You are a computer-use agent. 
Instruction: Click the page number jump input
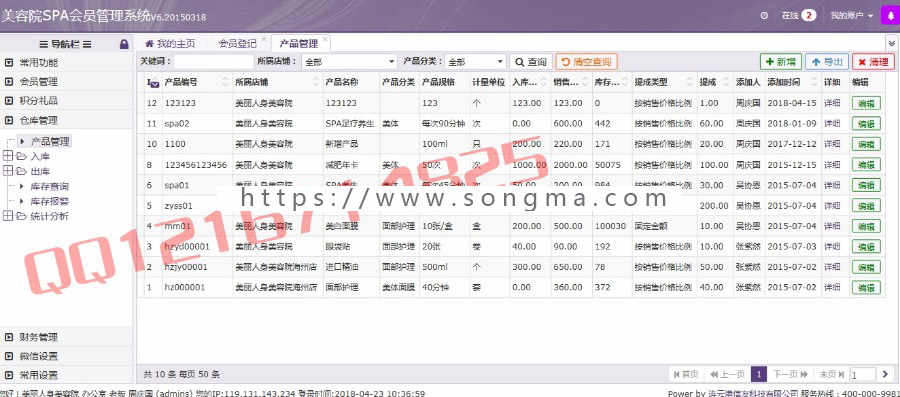[863, 375]
